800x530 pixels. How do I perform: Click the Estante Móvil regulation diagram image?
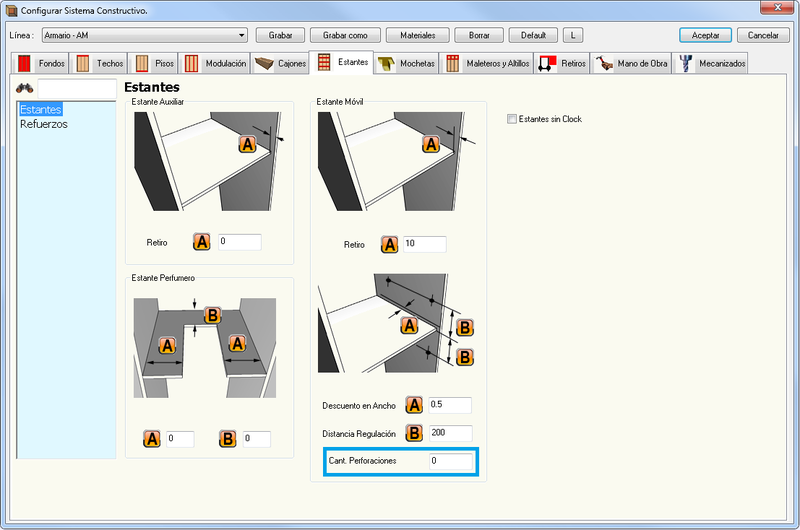(396, 323)
